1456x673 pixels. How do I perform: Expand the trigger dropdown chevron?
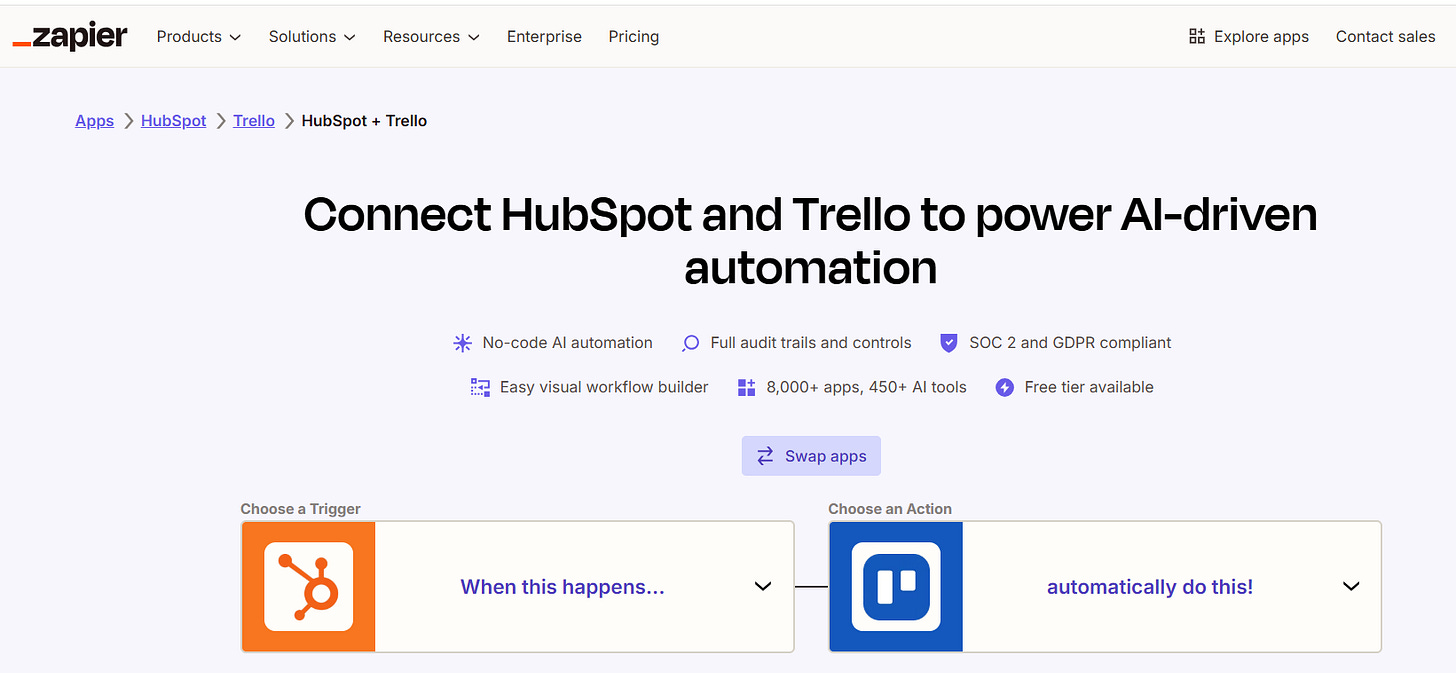(x=763, y=586)
